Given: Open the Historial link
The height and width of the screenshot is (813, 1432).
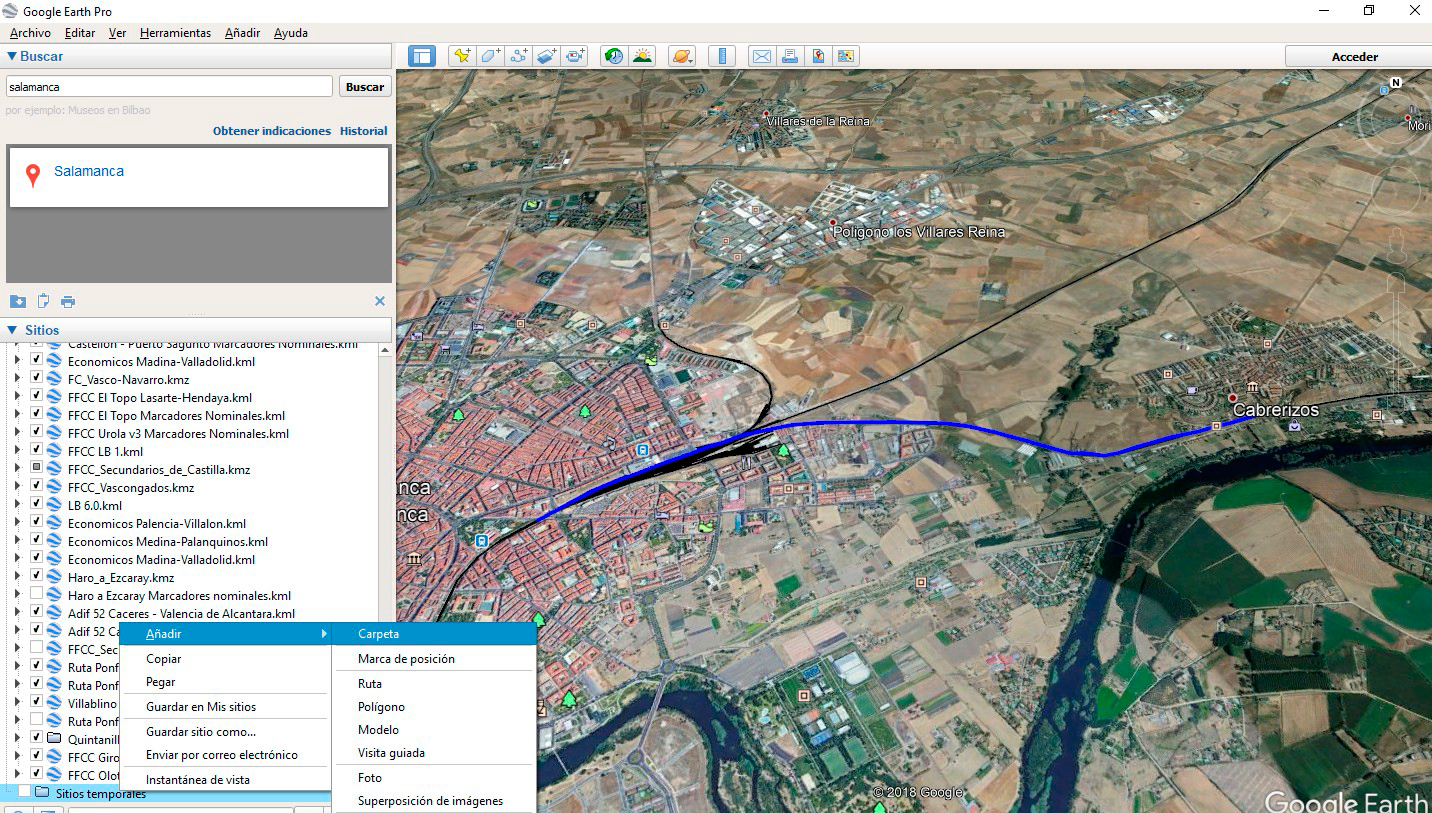Looking at the screenshot, I should 363,131.
